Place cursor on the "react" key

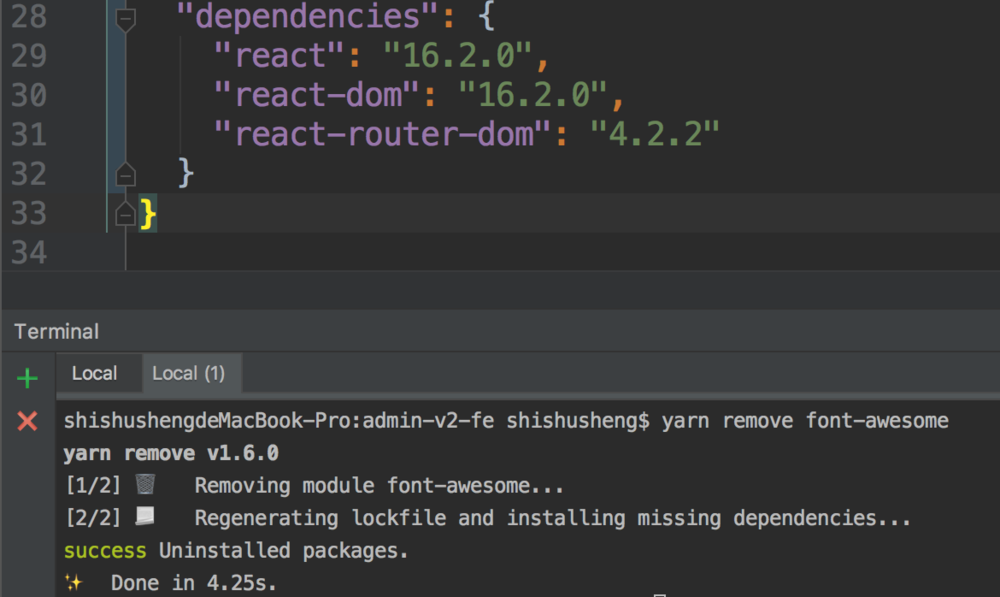tap(279, 56)
